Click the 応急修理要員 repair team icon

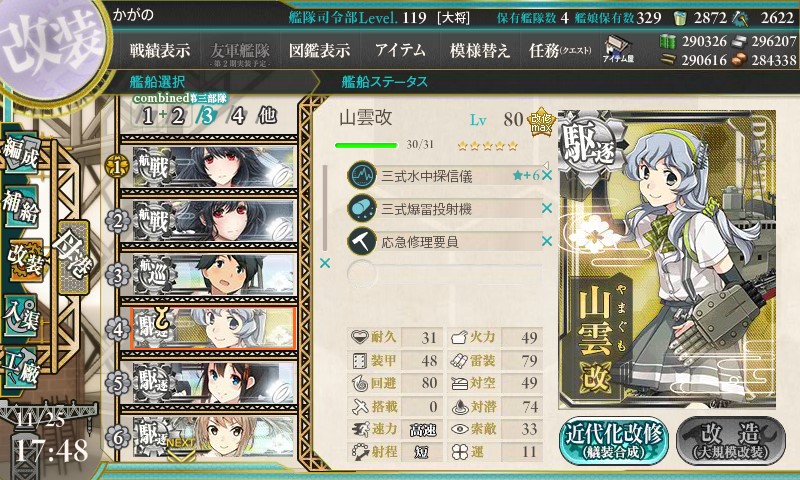pos(362,241)
